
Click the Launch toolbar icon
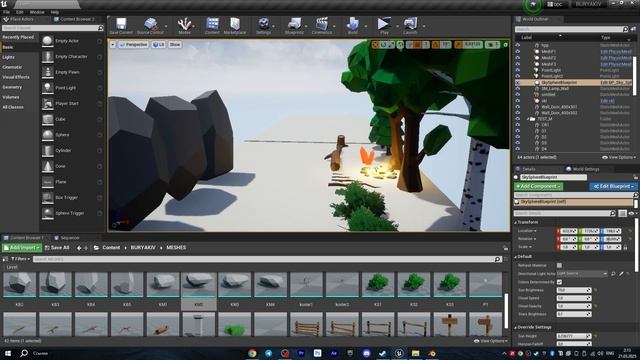(410, 24)
